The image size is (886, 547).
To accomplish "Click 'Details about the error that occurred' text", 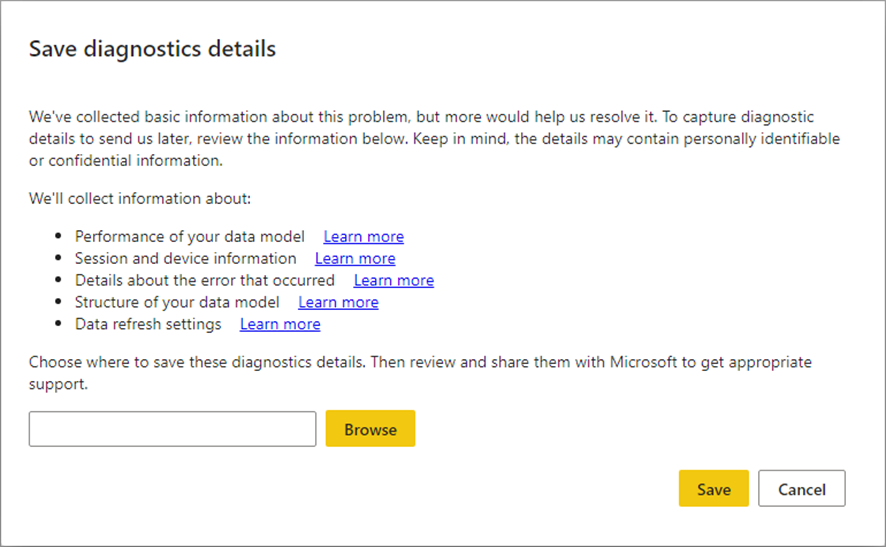I will coord(205,281).
